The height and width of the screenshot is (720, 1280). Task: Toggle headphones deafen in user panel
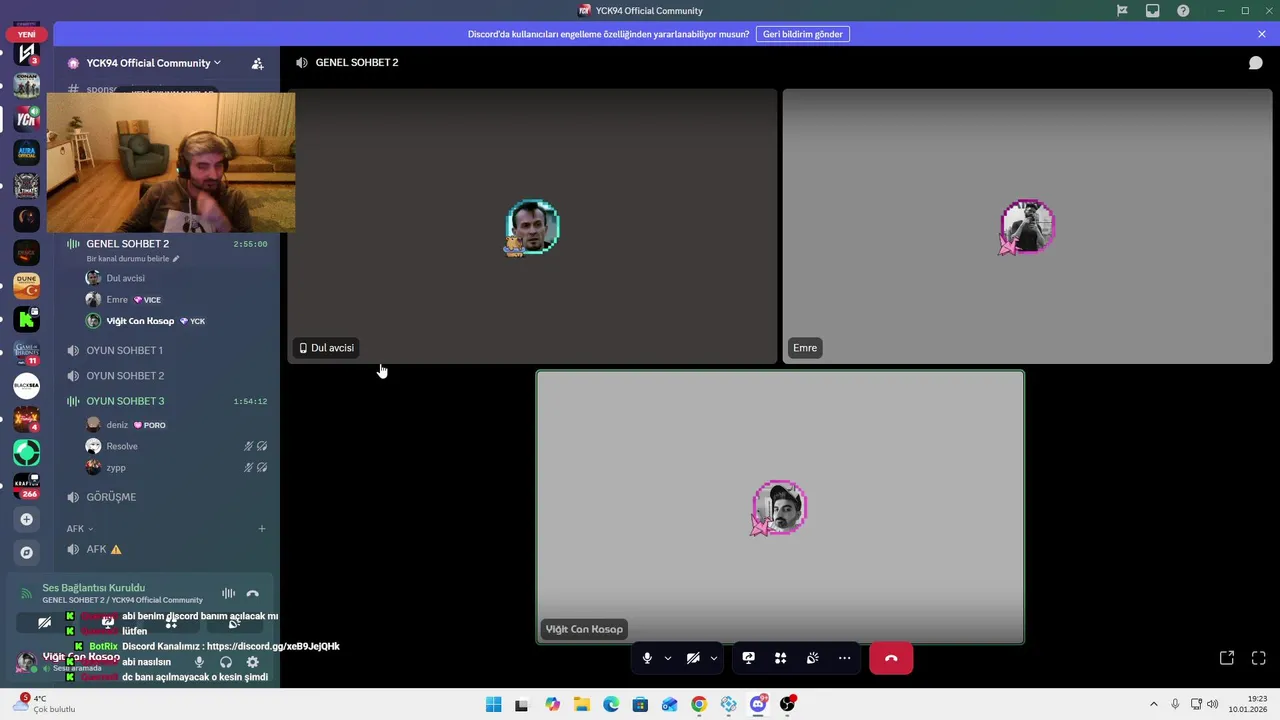coord(226,662)
